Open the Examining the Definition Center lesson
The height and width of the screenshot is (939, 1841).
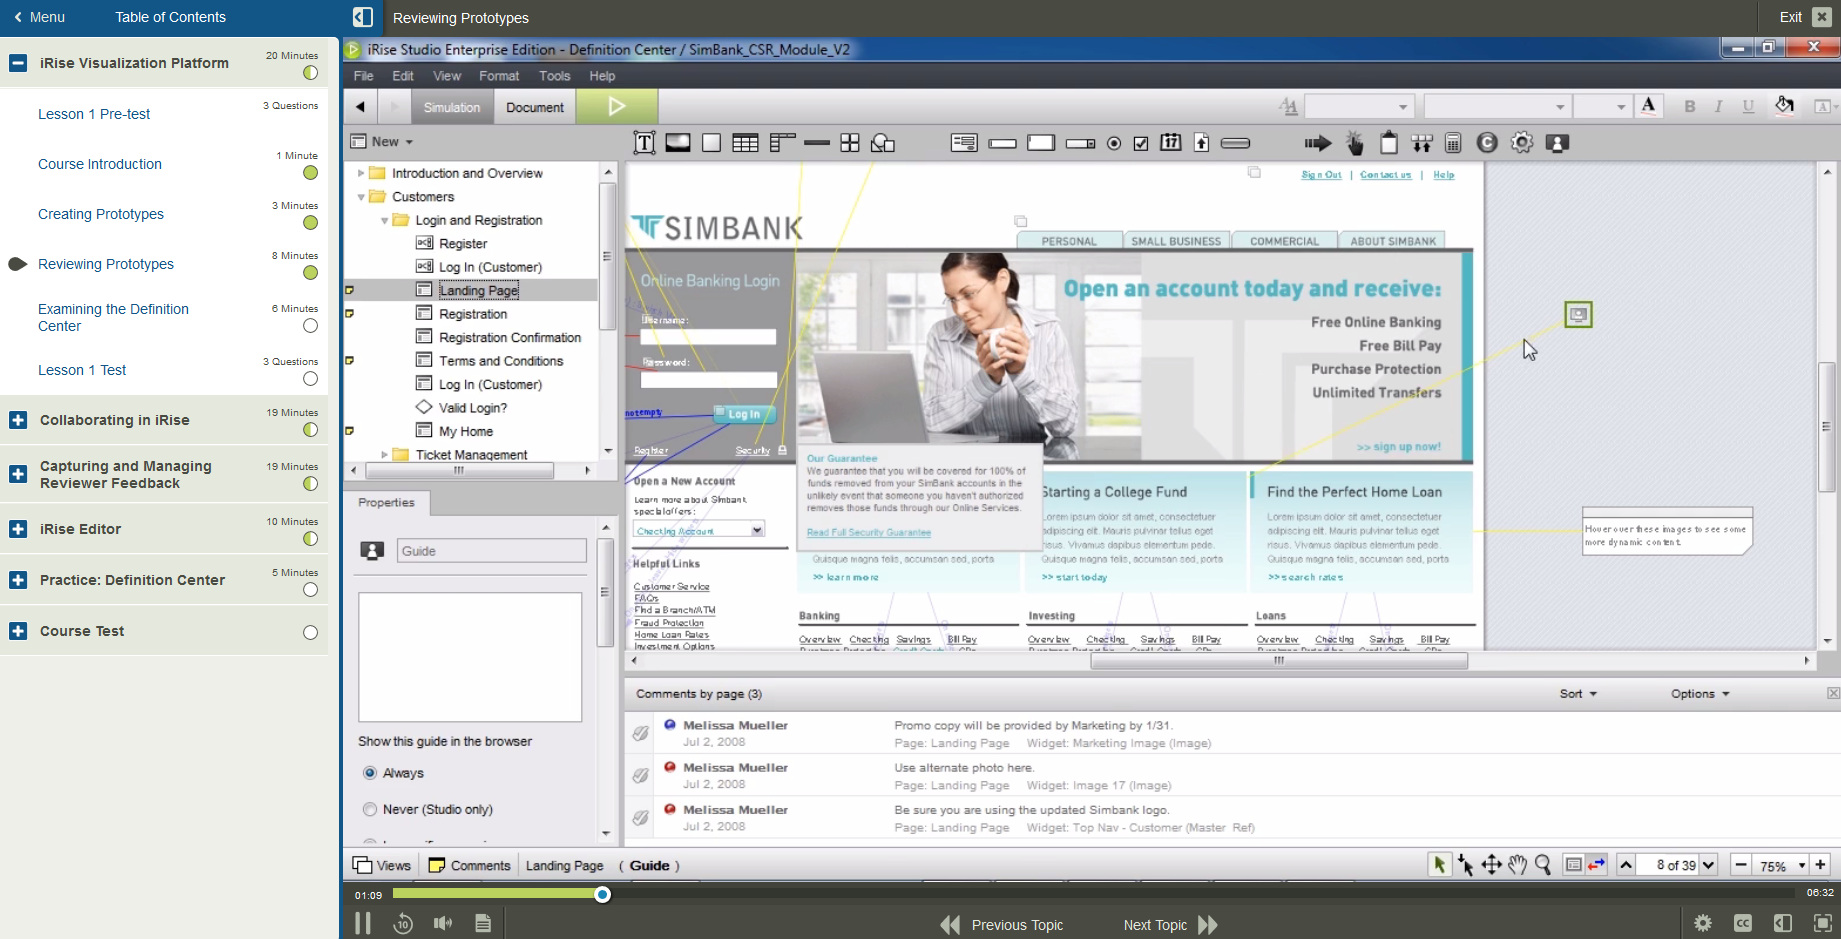[x=113, y=317]
